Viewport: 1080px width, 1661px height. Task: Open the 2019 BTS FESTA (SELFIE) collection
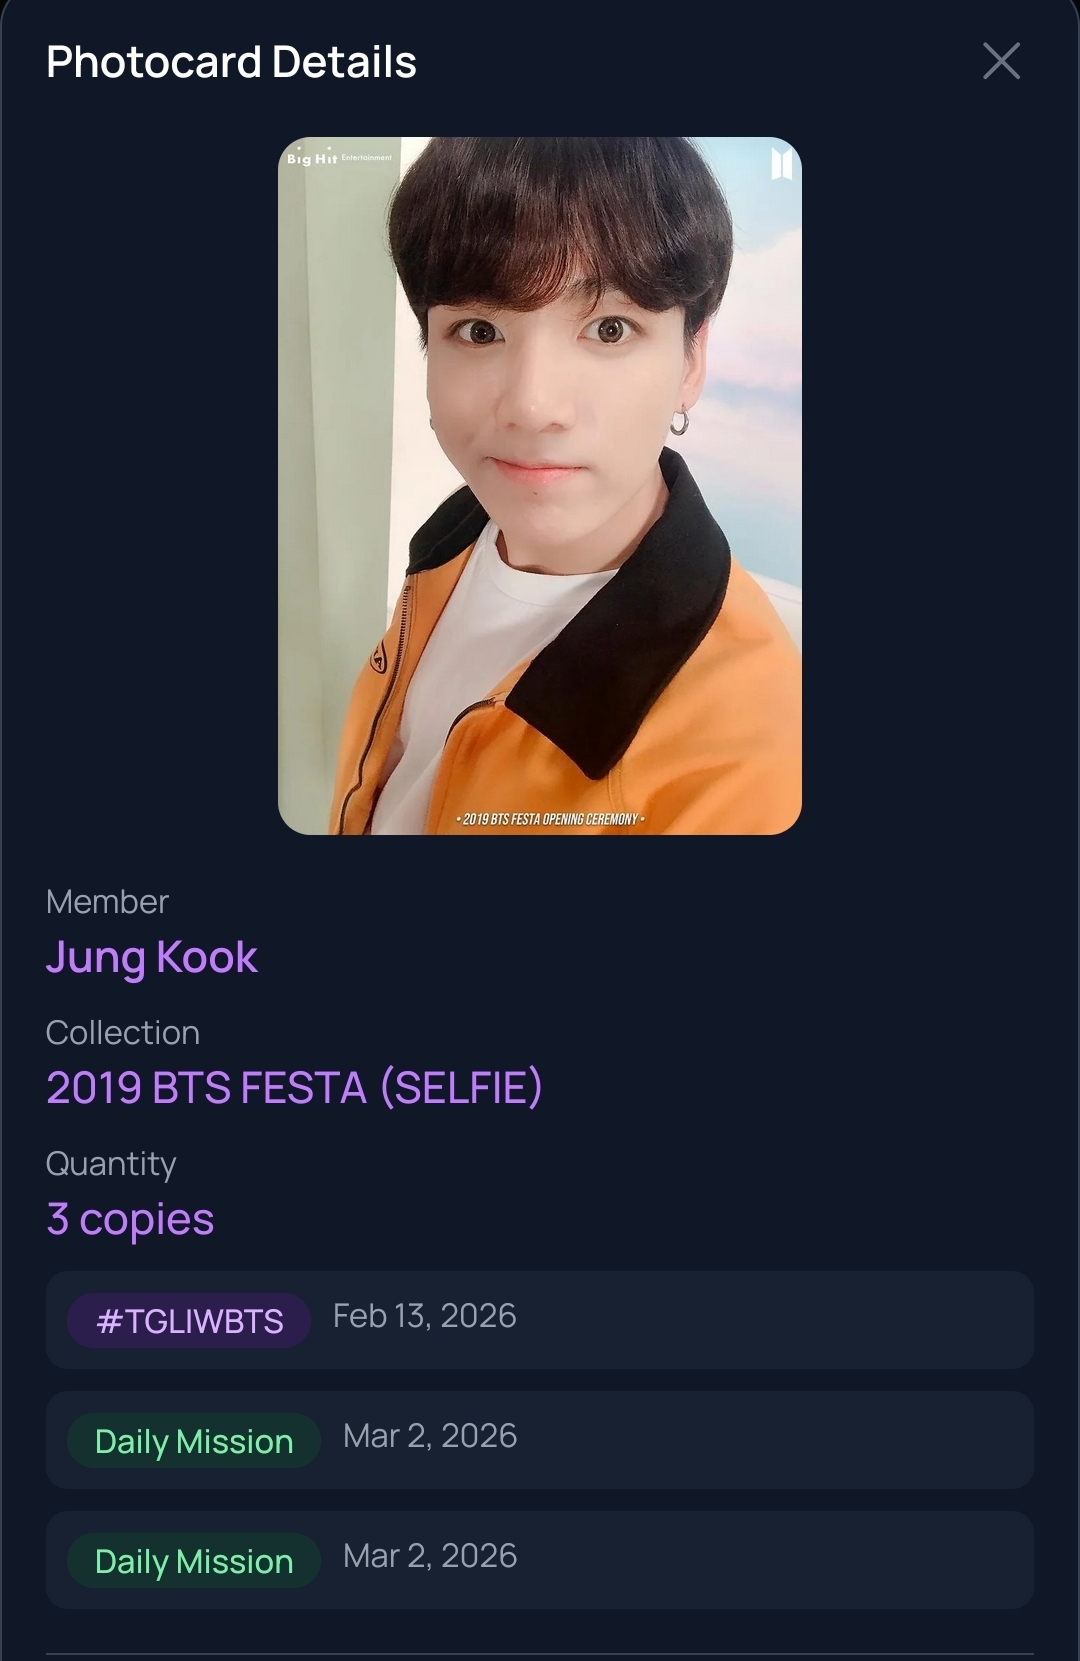point(294,1088)
